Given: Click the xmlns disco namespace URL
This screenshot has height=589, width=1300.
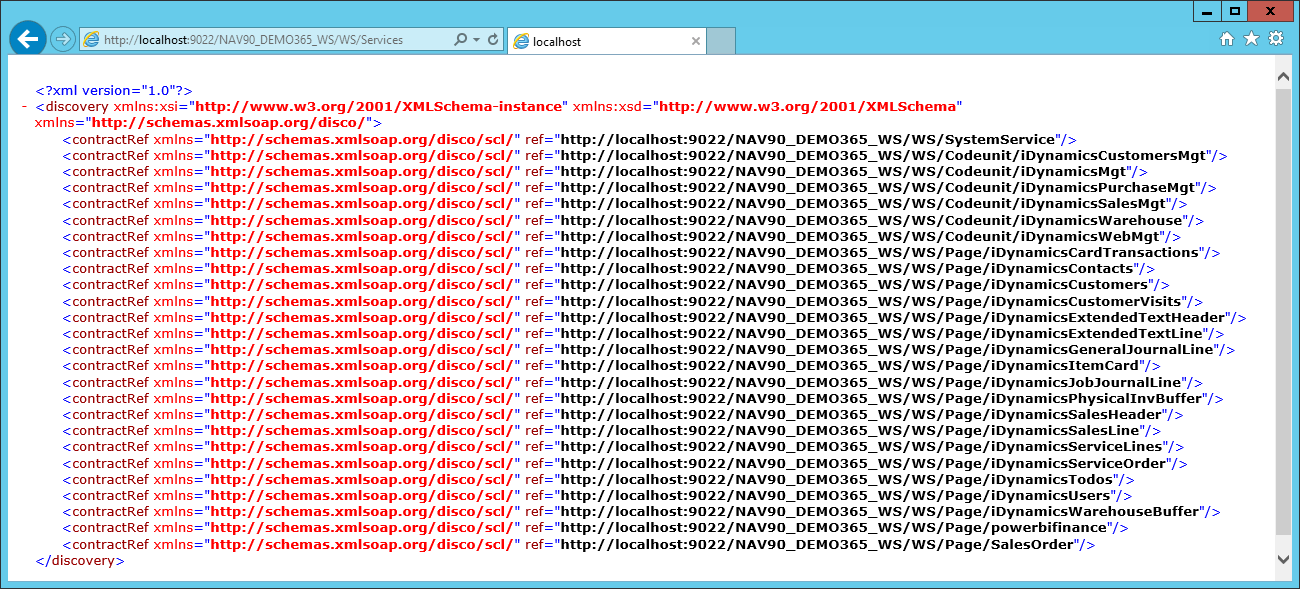Looking at the screenshot, I should point(230,122).
